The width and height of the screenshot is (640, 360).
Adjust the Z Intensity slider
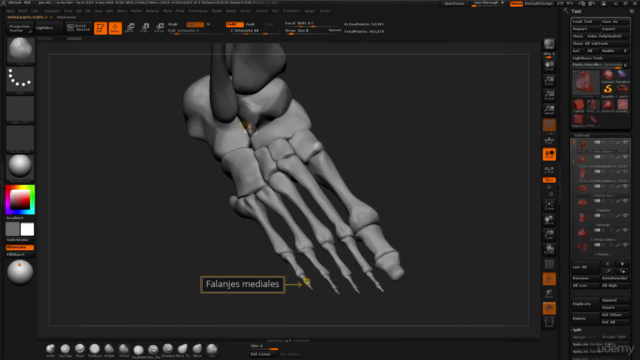tap(253, 31)
